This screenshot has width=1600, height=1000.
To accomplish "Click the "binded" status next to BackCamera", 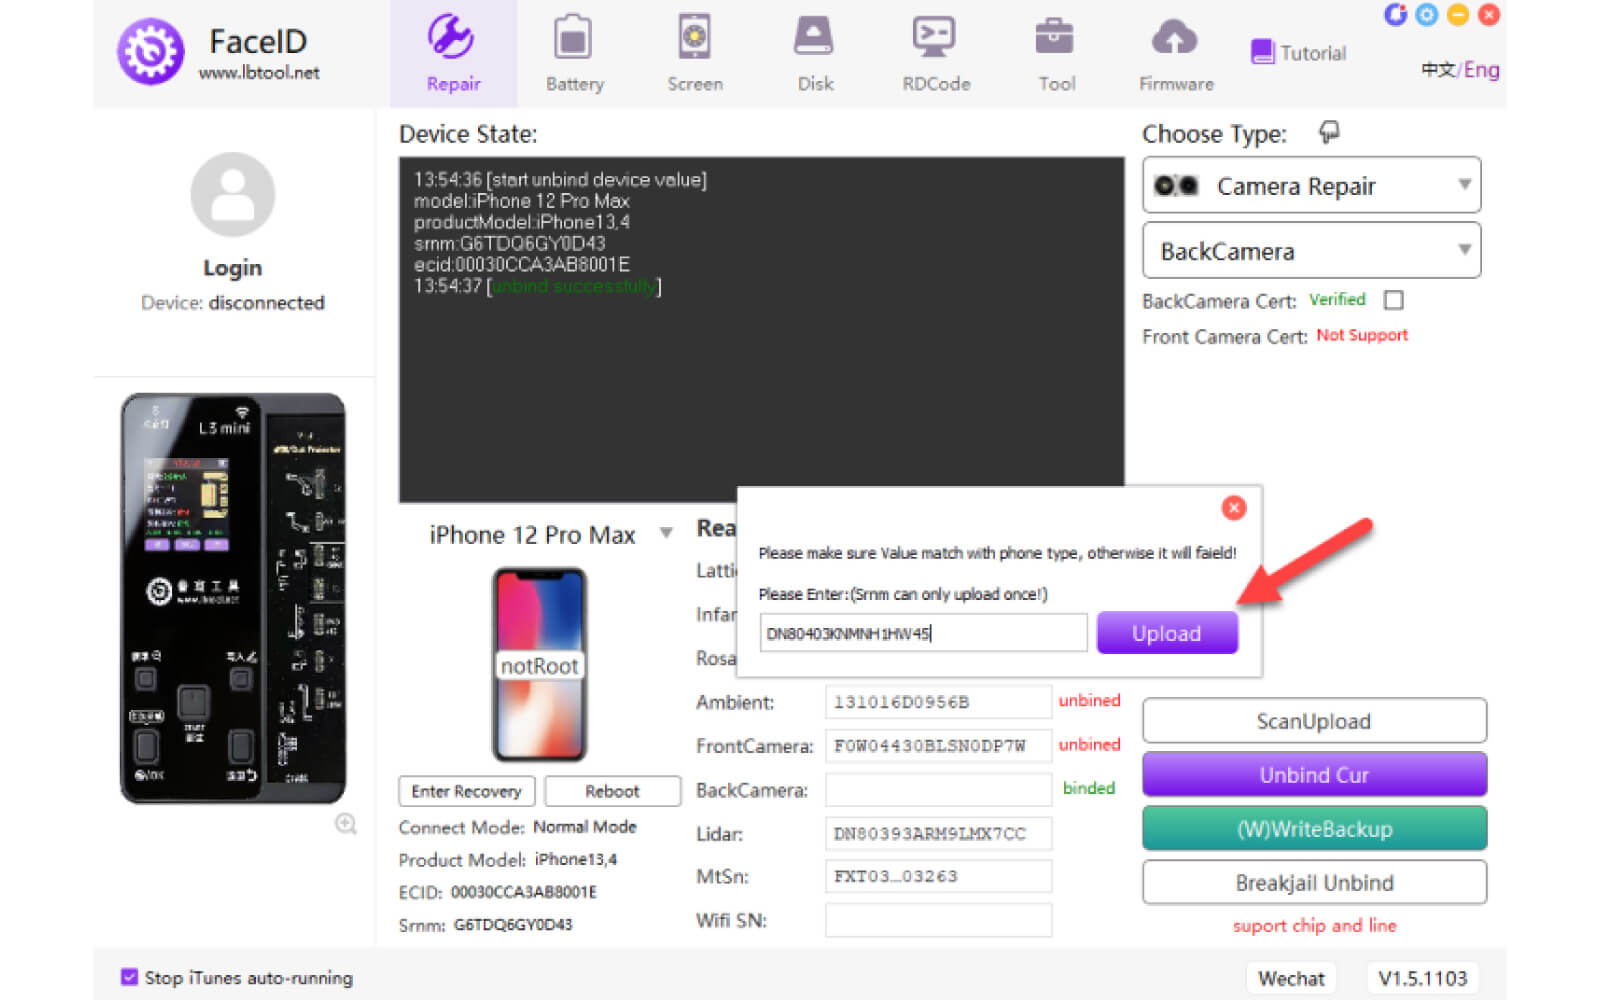I will (x=1088, y=789).
